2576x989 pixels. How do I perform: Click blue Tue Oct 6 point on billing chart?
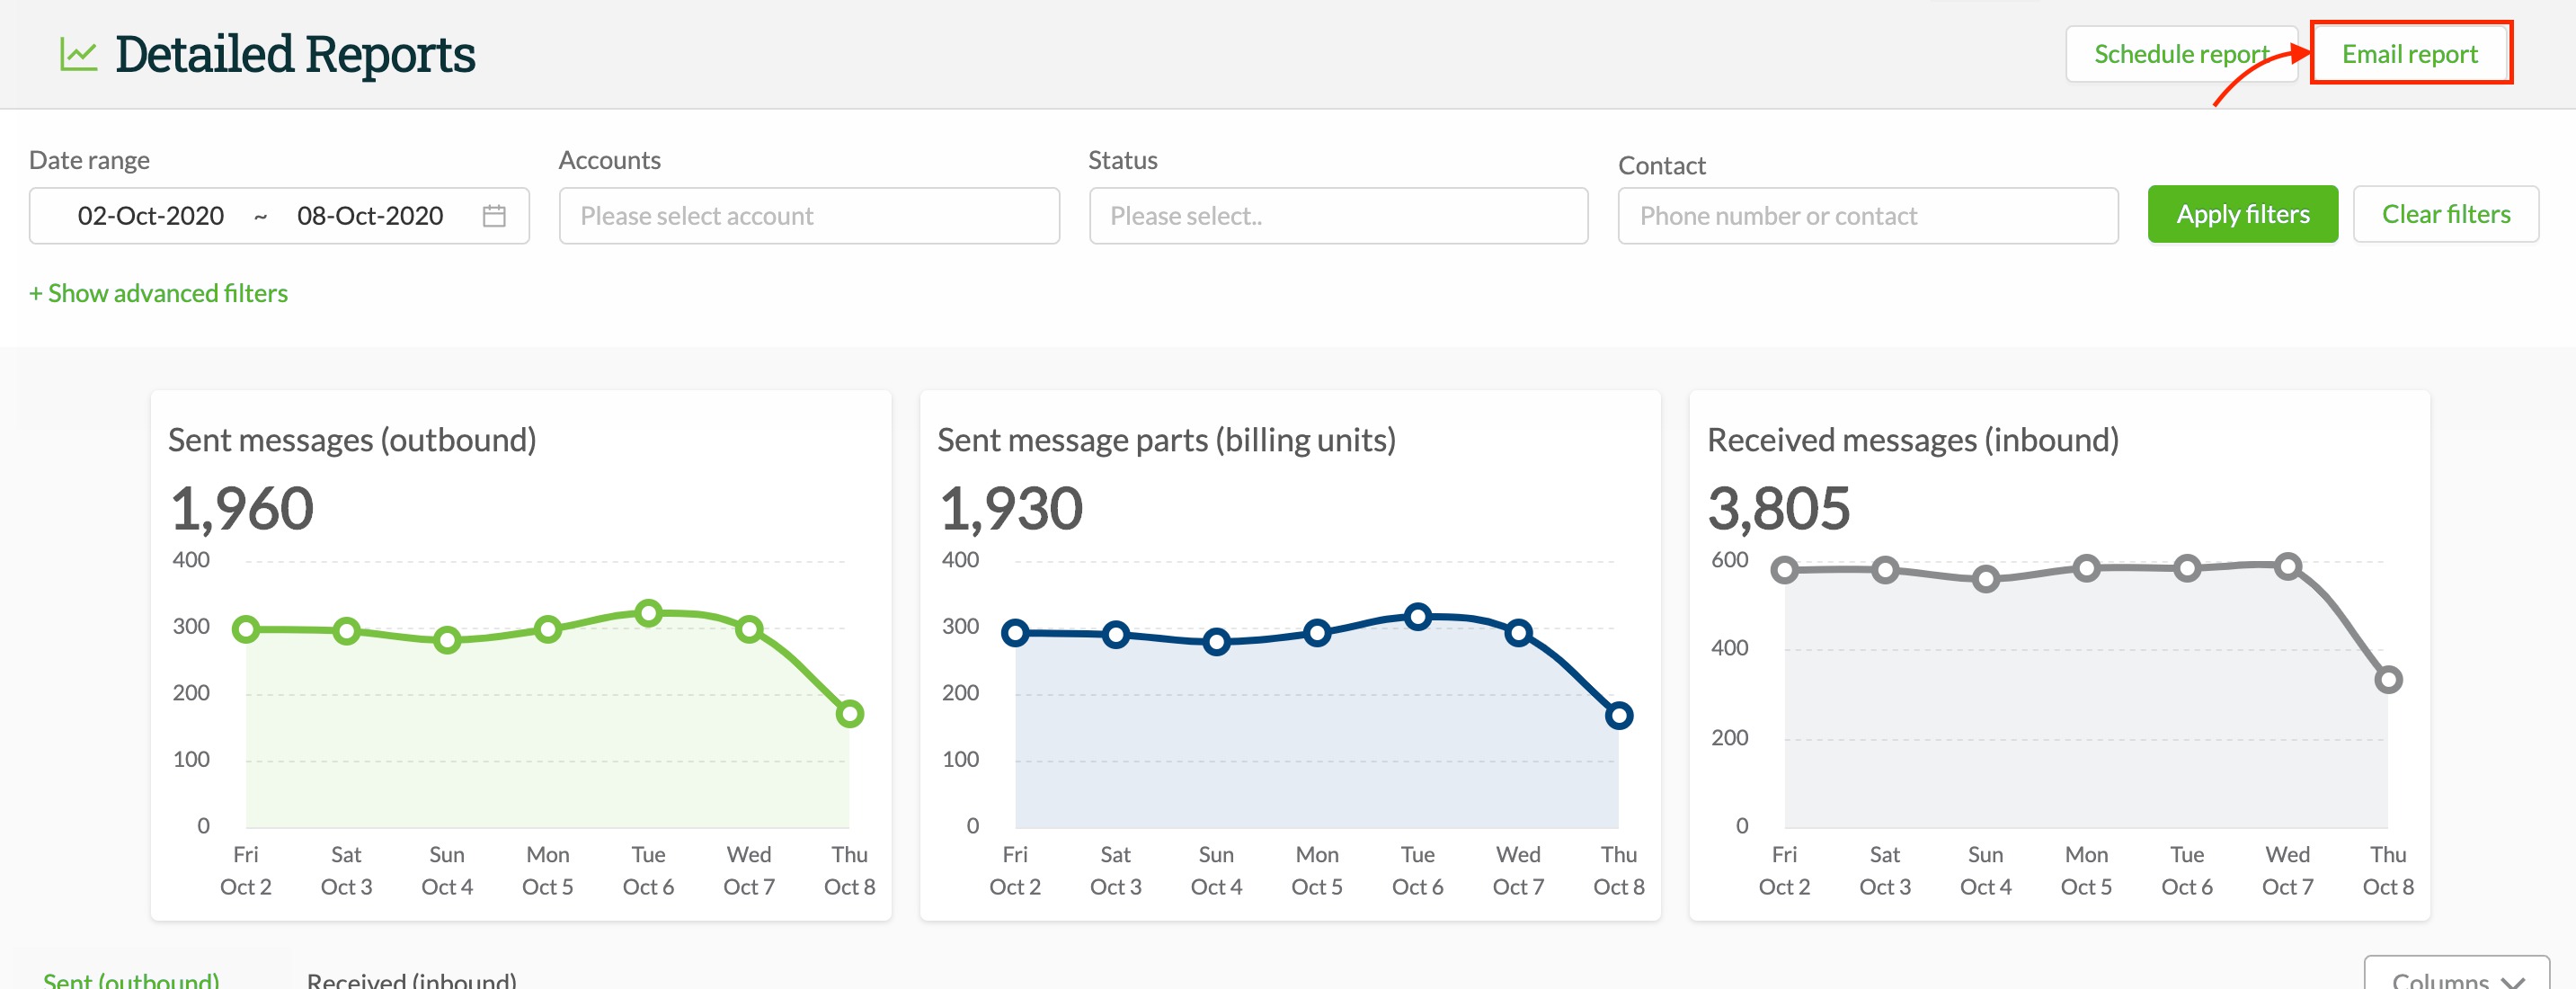[x=1417, y=617]
